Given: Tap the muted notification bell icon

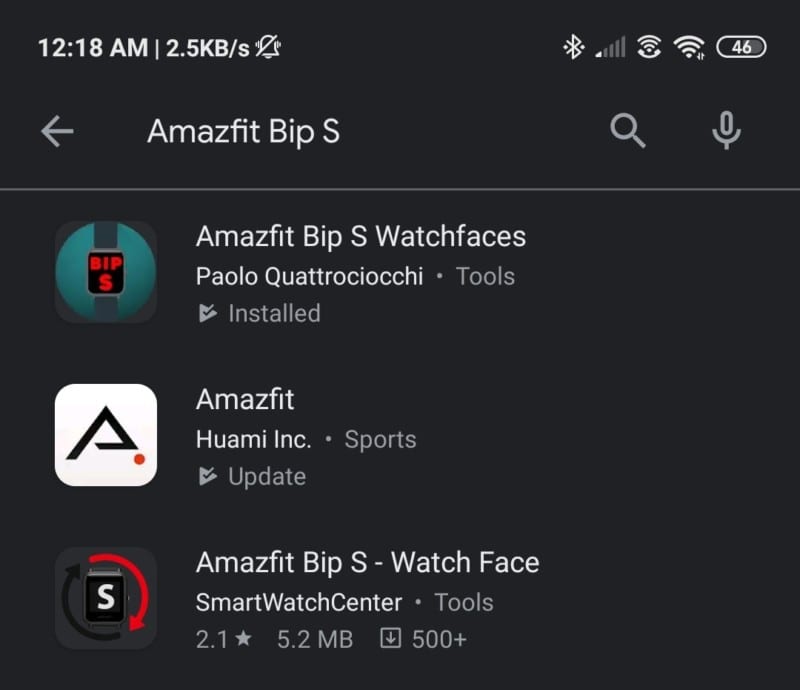Looking at the screenshot, I should coord(268,47).
